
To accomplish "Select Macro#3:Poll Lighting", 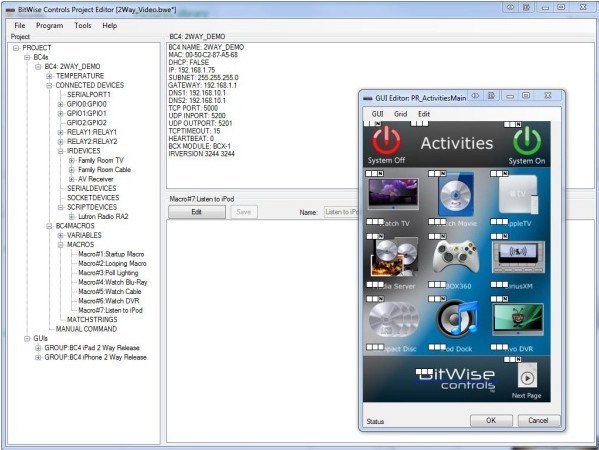I will point(108,273).
